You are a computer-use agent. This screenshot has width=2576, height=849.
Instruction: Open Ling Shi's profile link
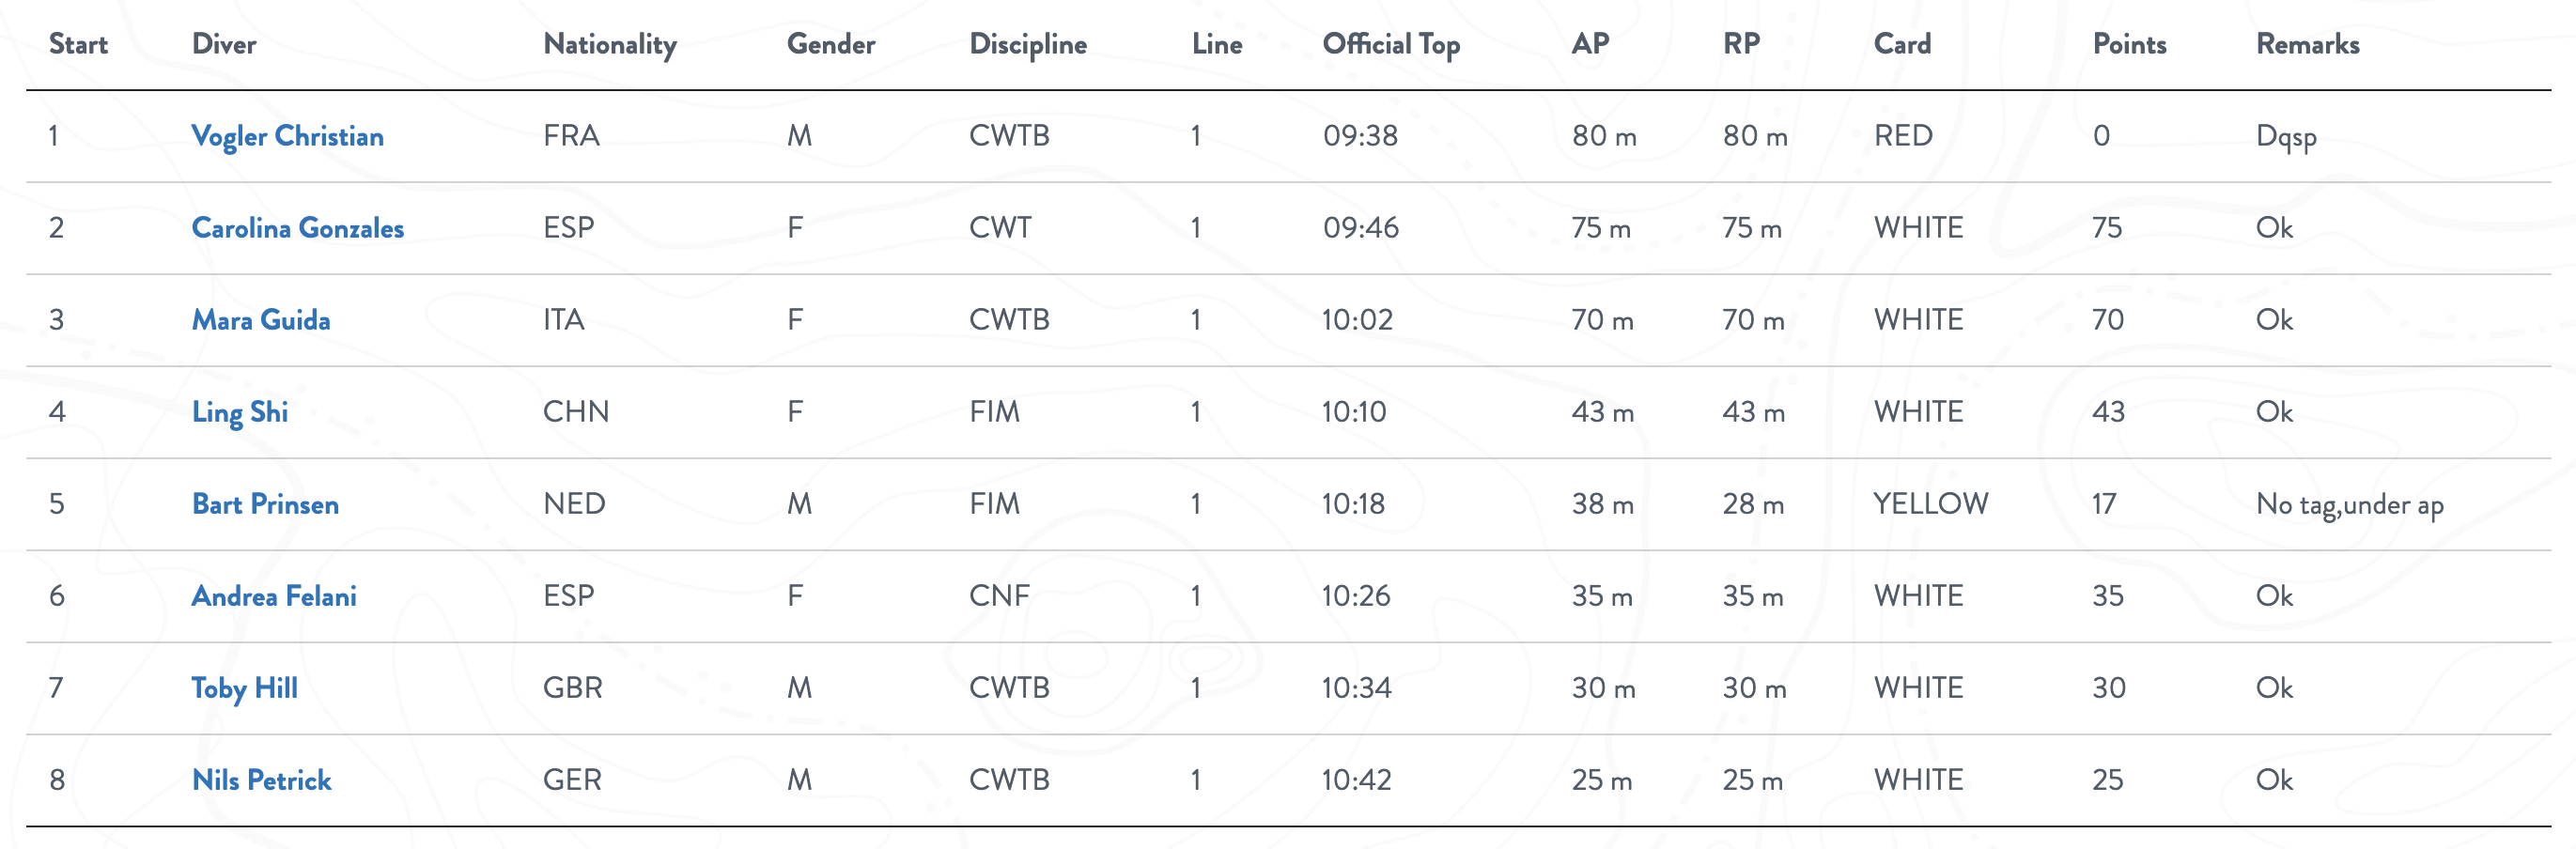click(239, 412)
